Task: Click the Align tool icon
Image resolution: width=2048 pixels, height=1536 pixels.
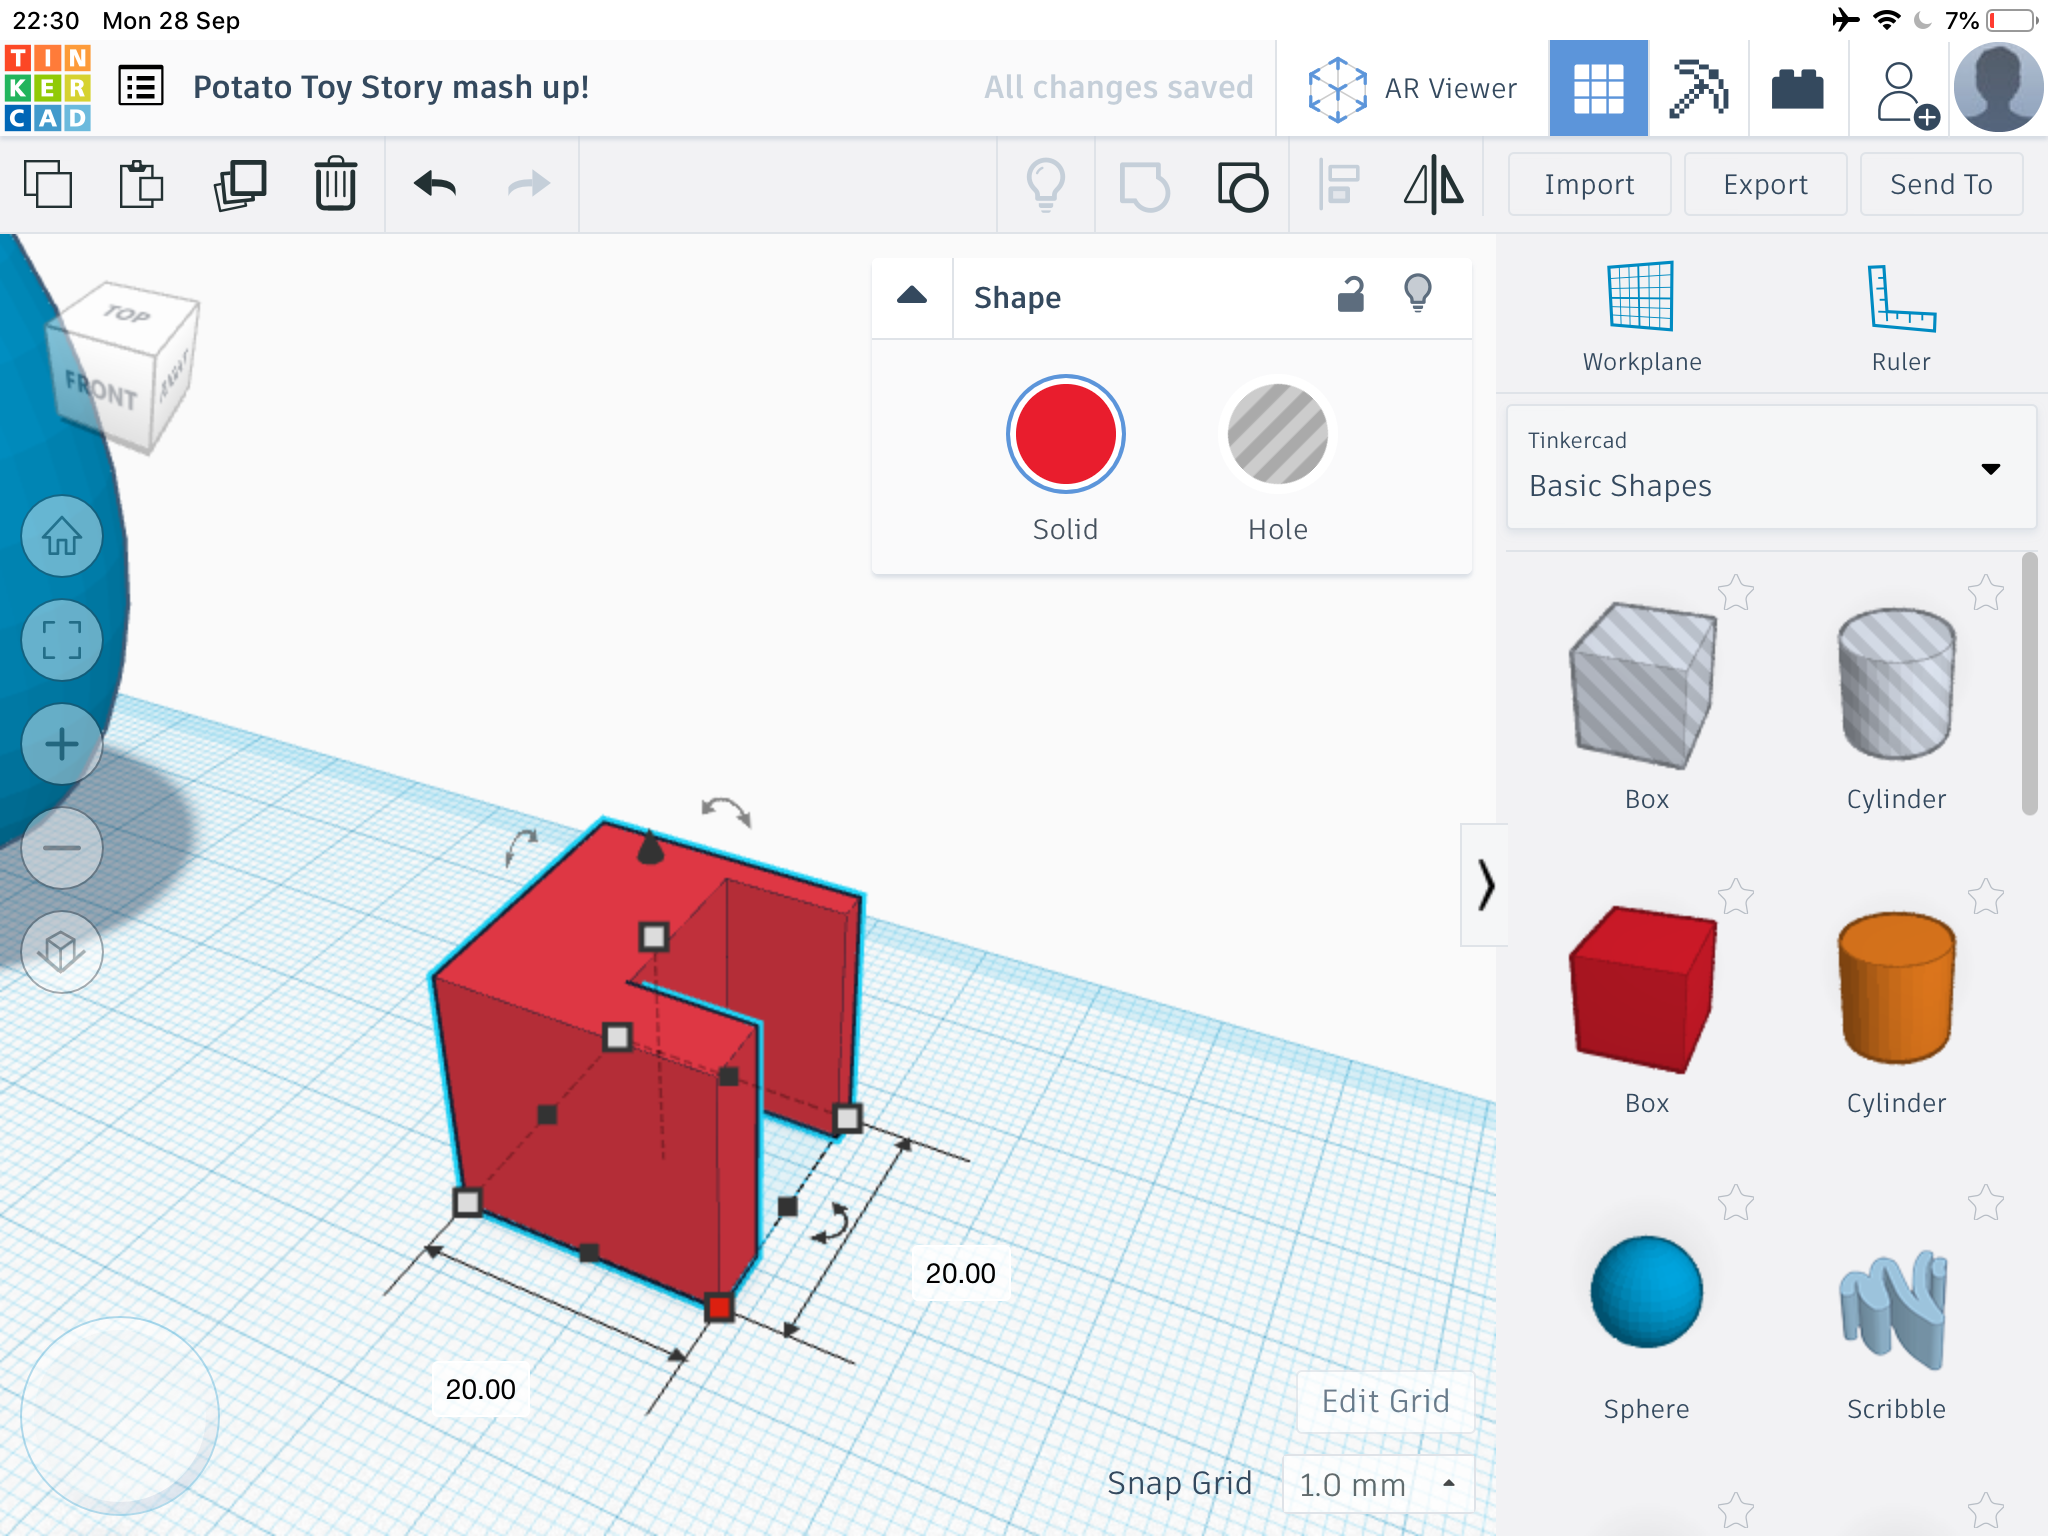Action: coord(1339,185)
